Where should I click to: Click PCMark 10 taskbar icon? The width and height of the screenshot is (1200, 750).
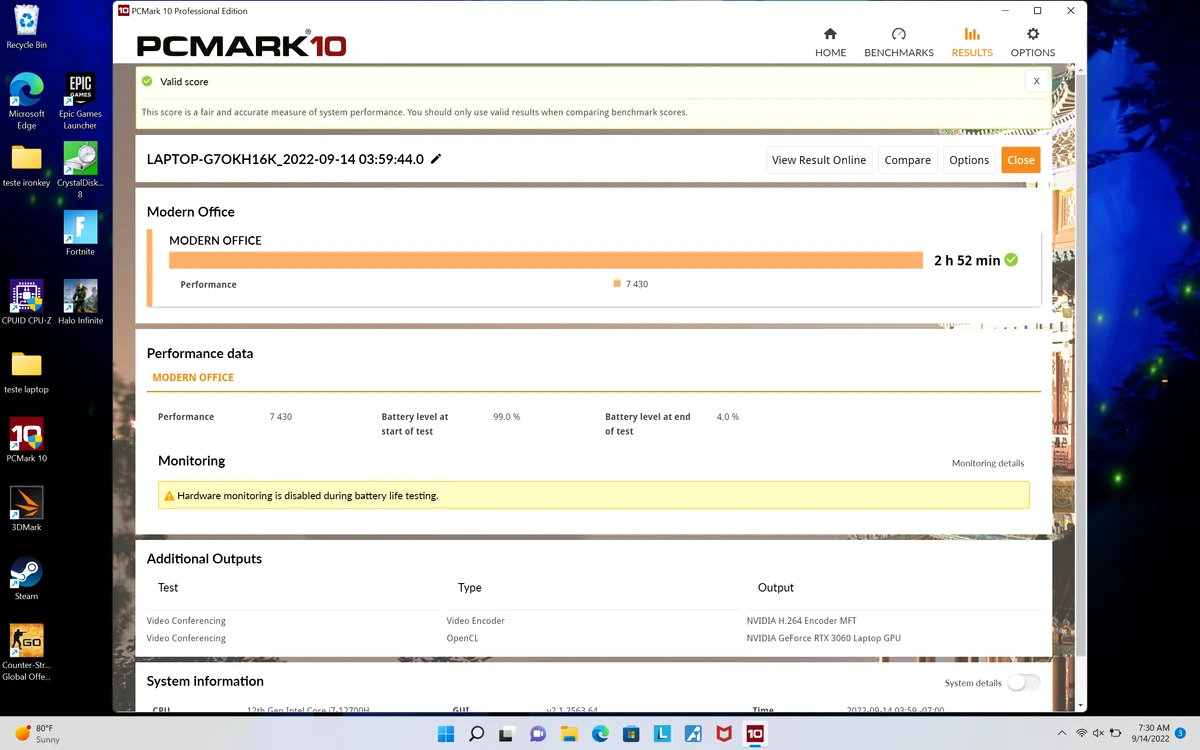click(x=755, y=733)
